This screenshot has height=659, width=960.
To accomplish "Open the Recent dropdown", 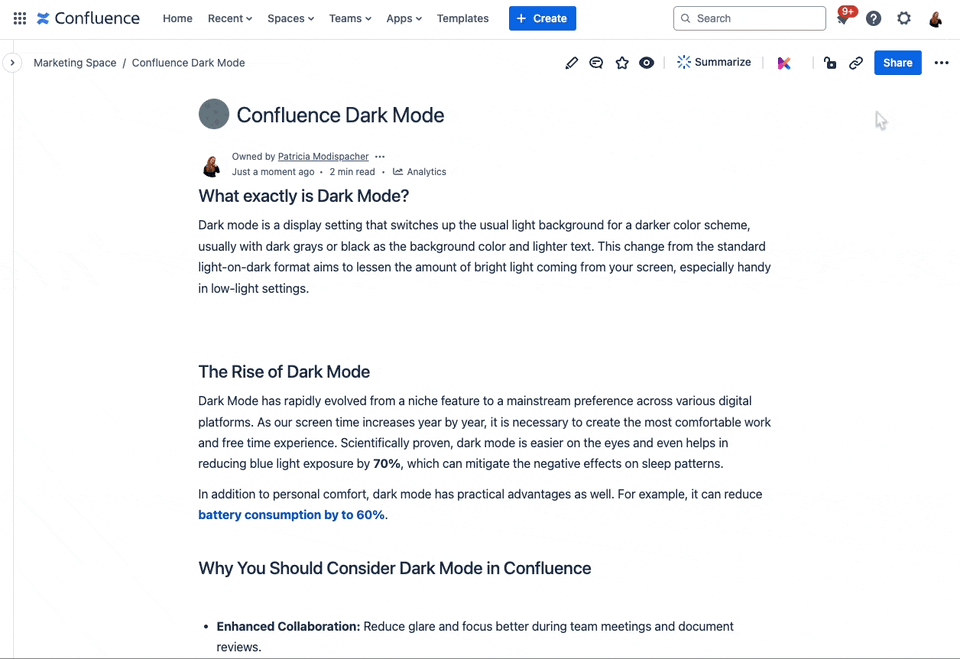I will [x=229, y=18].
